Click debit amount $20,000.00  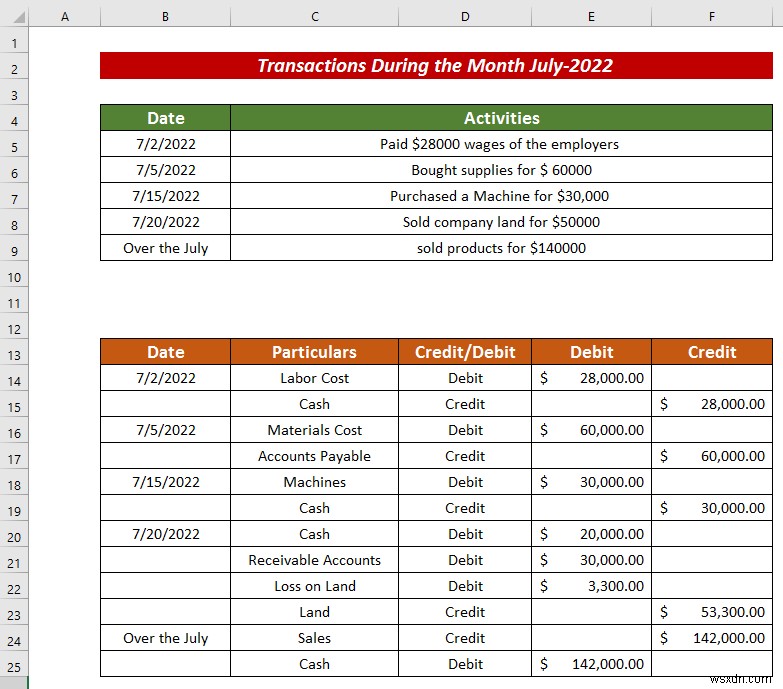[x=591, y=534]
